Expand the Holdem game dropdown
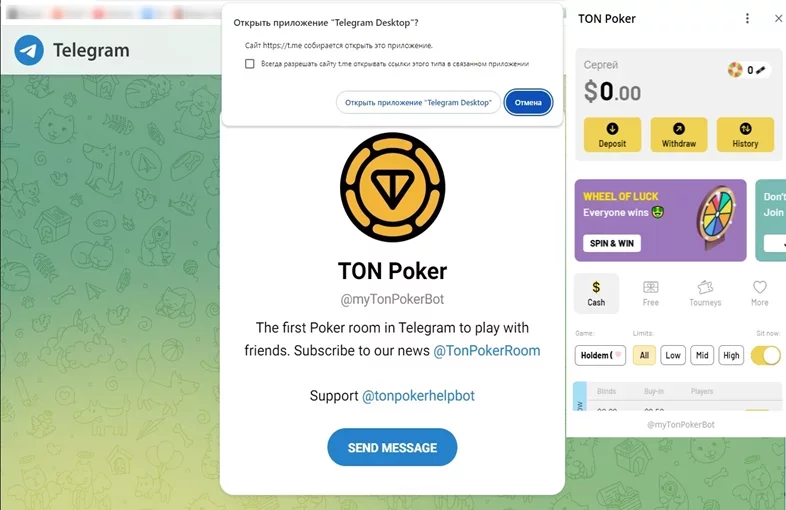 tap(600, 355)
